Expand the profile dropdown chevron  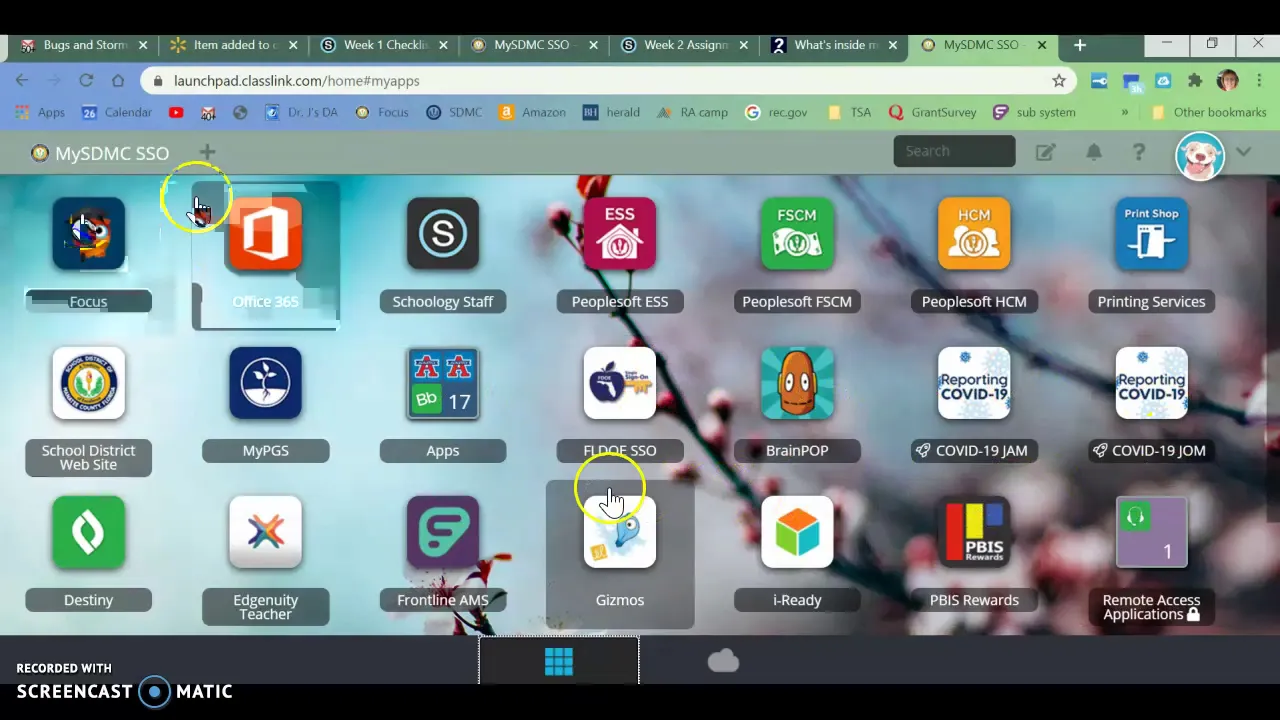[1243, 152]
